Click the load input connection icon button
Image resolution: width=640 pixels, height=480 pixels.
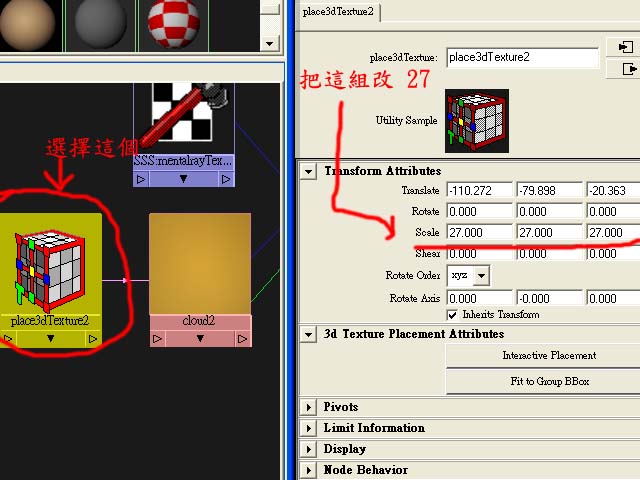point(625,47)
